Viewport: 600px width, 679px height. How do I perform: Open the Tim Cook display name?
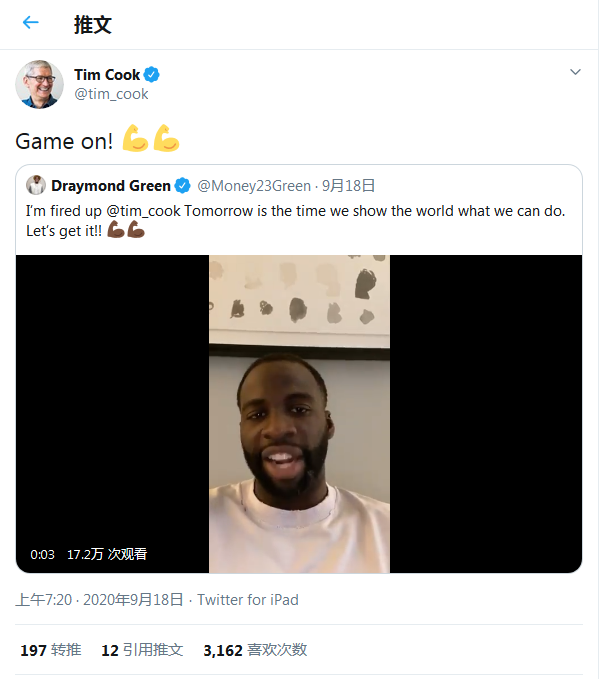pos(107,75)
